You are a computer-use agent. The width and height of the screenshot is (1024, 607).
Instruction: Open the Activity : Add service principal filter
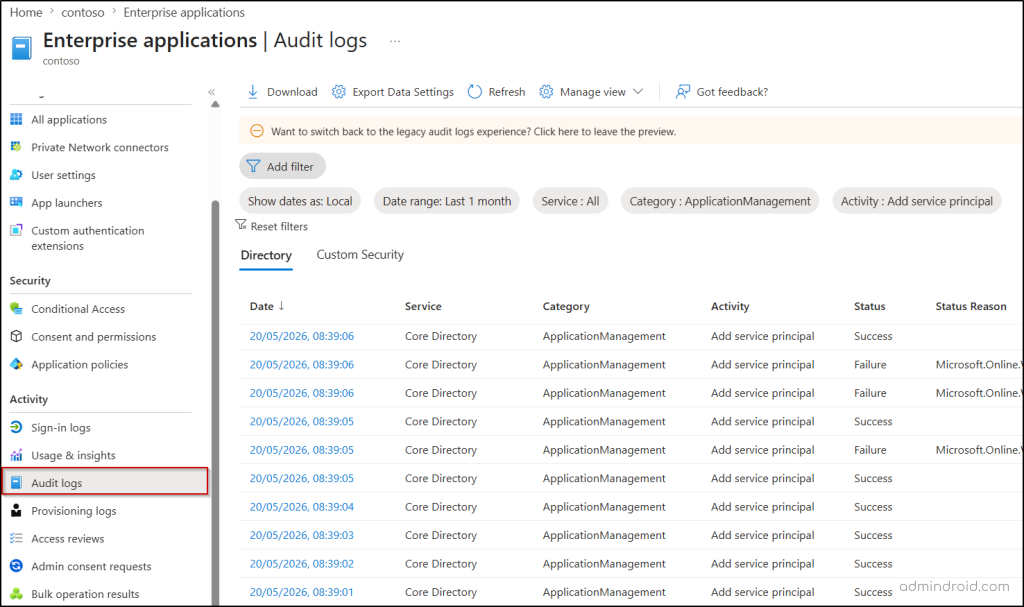[x=916, y=201]
